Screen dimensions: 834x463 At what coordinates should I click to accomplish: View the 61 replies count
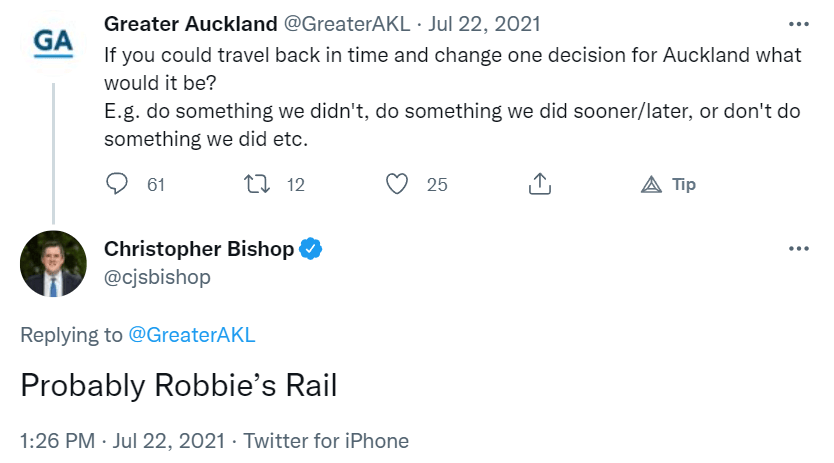click(x=155, y=184)
